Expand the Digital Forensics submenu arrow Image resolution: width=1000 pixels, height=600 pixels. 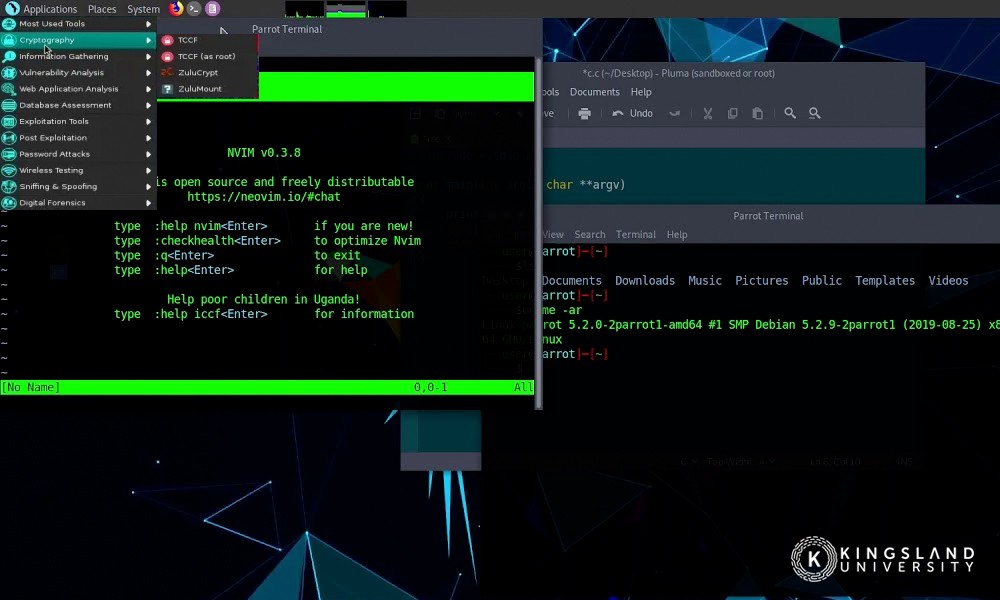(149, 203)
